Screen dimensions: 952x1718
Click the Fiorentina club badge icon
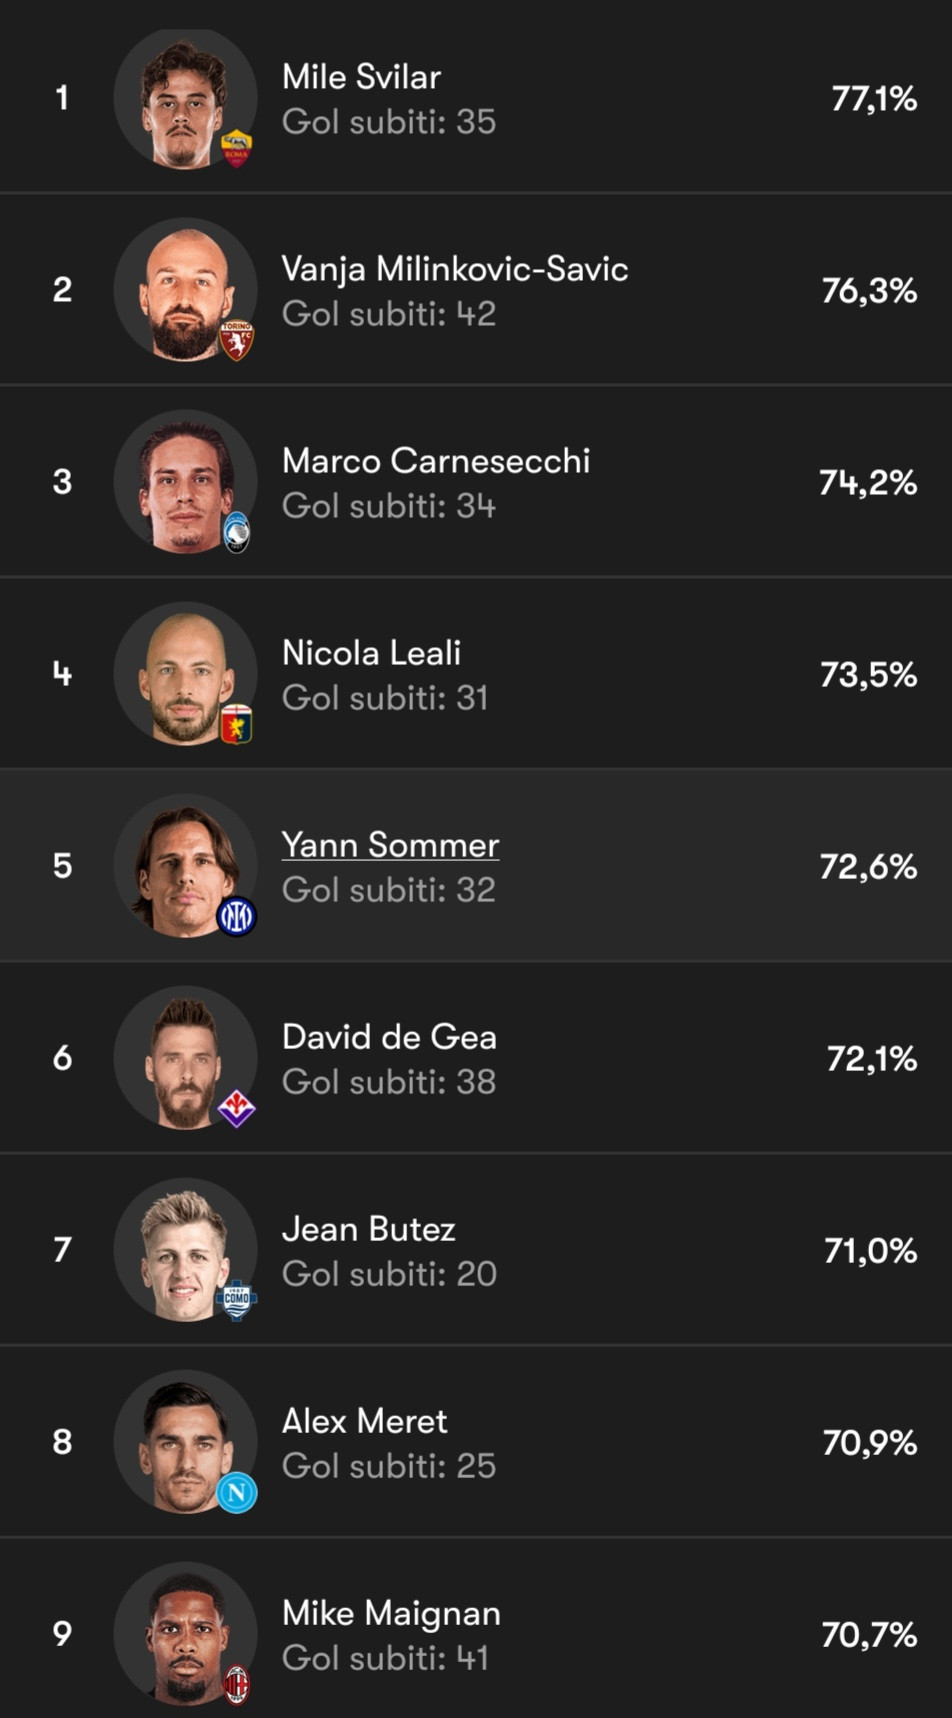pos(236,1108)
